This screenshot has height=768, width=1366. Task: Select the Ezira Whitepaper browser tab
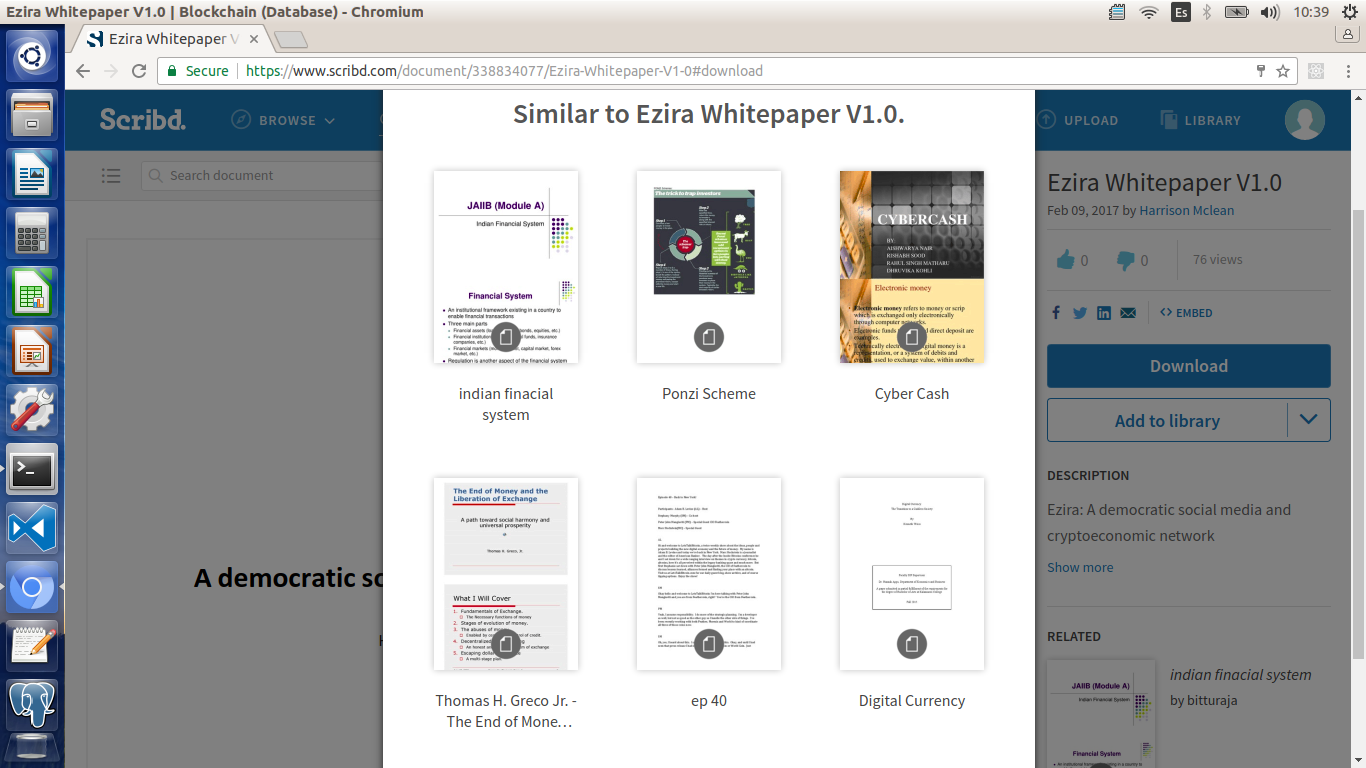point(172,39)
